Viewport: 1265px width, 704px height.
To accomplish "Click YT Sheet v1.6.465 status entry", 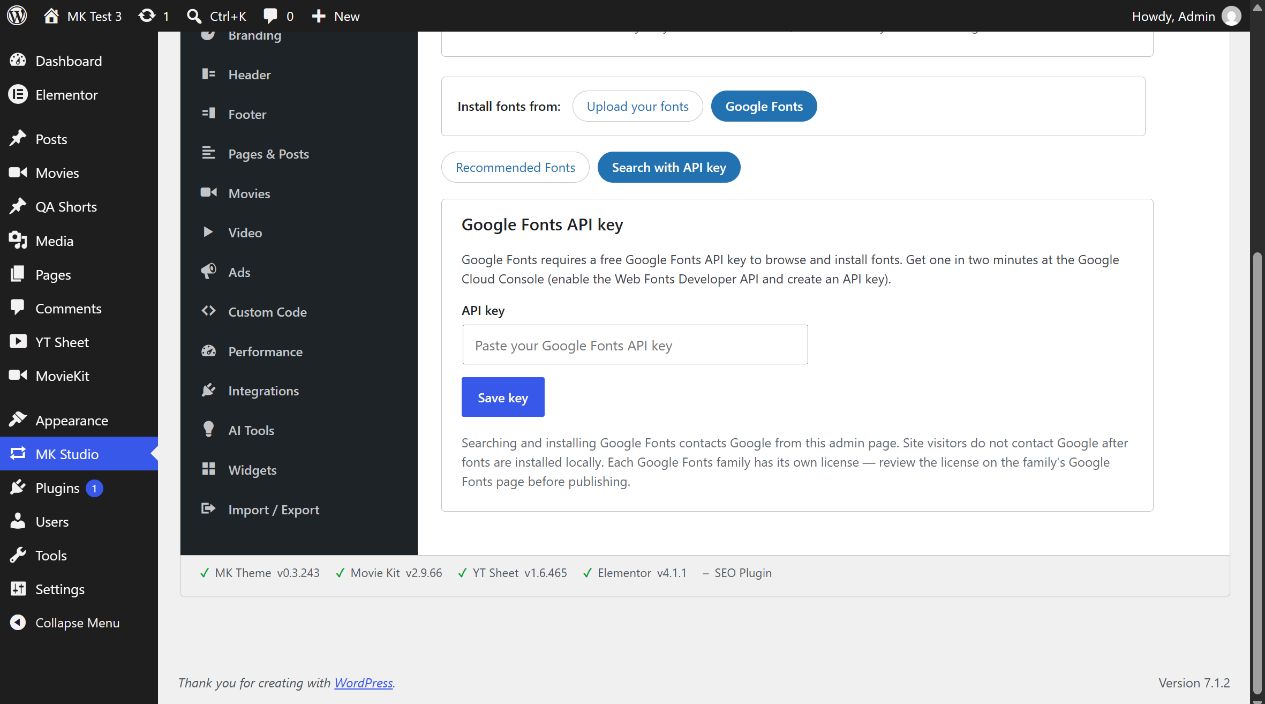I will tap(512, 573).
